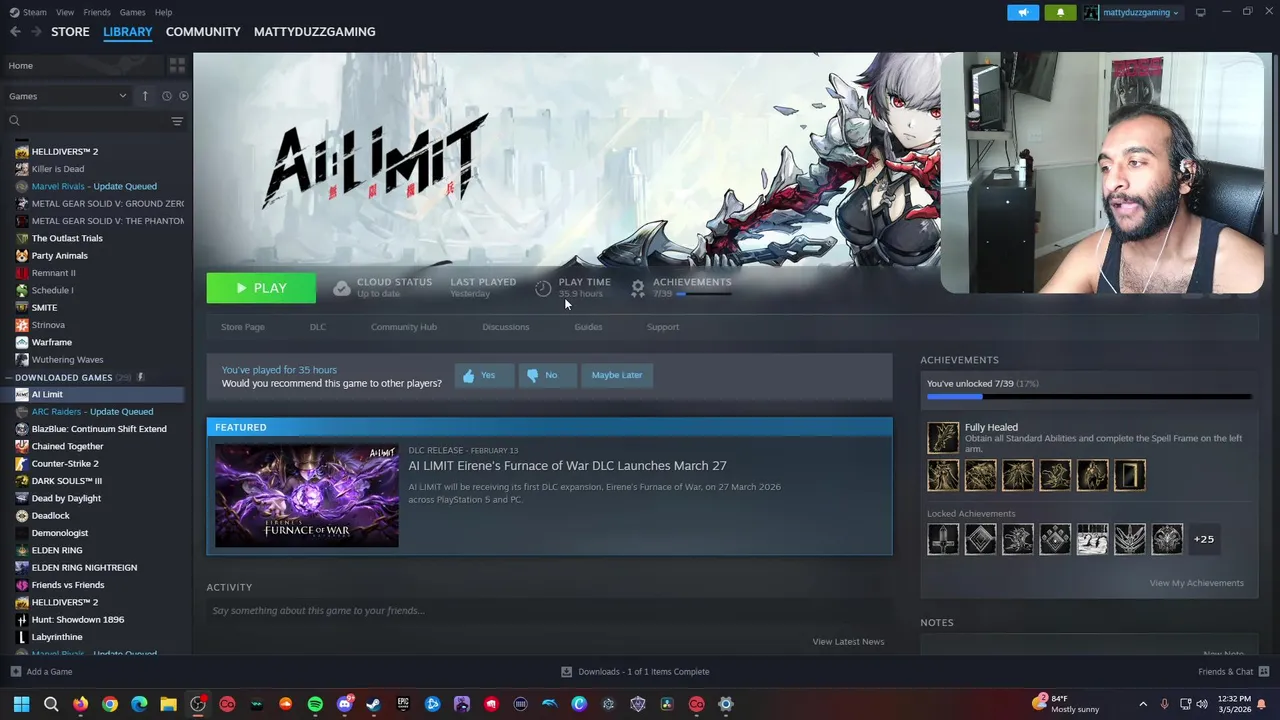1280x720 pixels.
Task: Open the Games filter dropdown
Action: pos(68,96)
